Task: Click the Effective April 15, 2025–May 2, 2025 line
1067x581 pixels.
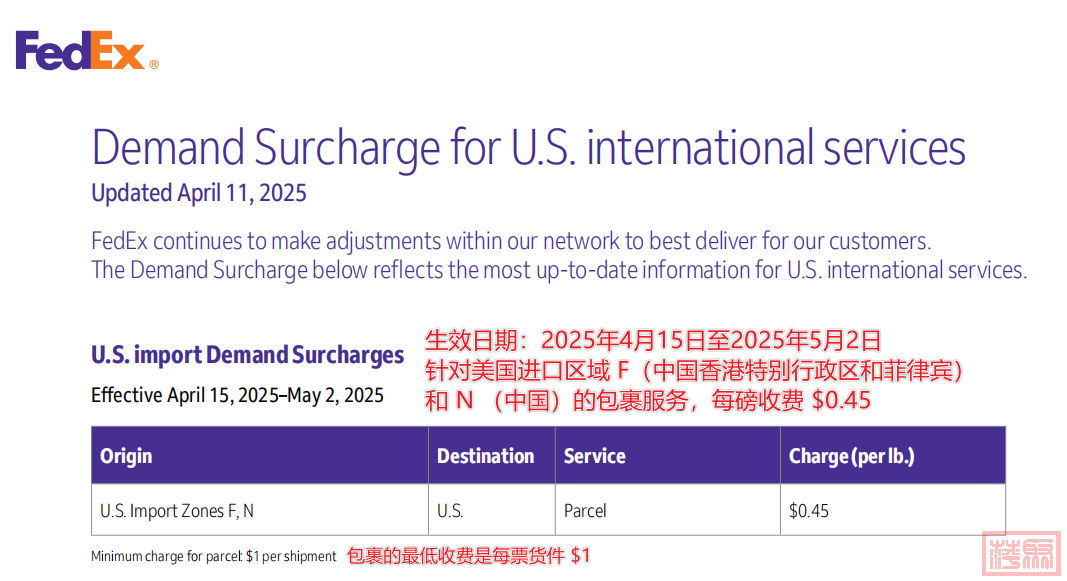Action: tap(237, 395)
